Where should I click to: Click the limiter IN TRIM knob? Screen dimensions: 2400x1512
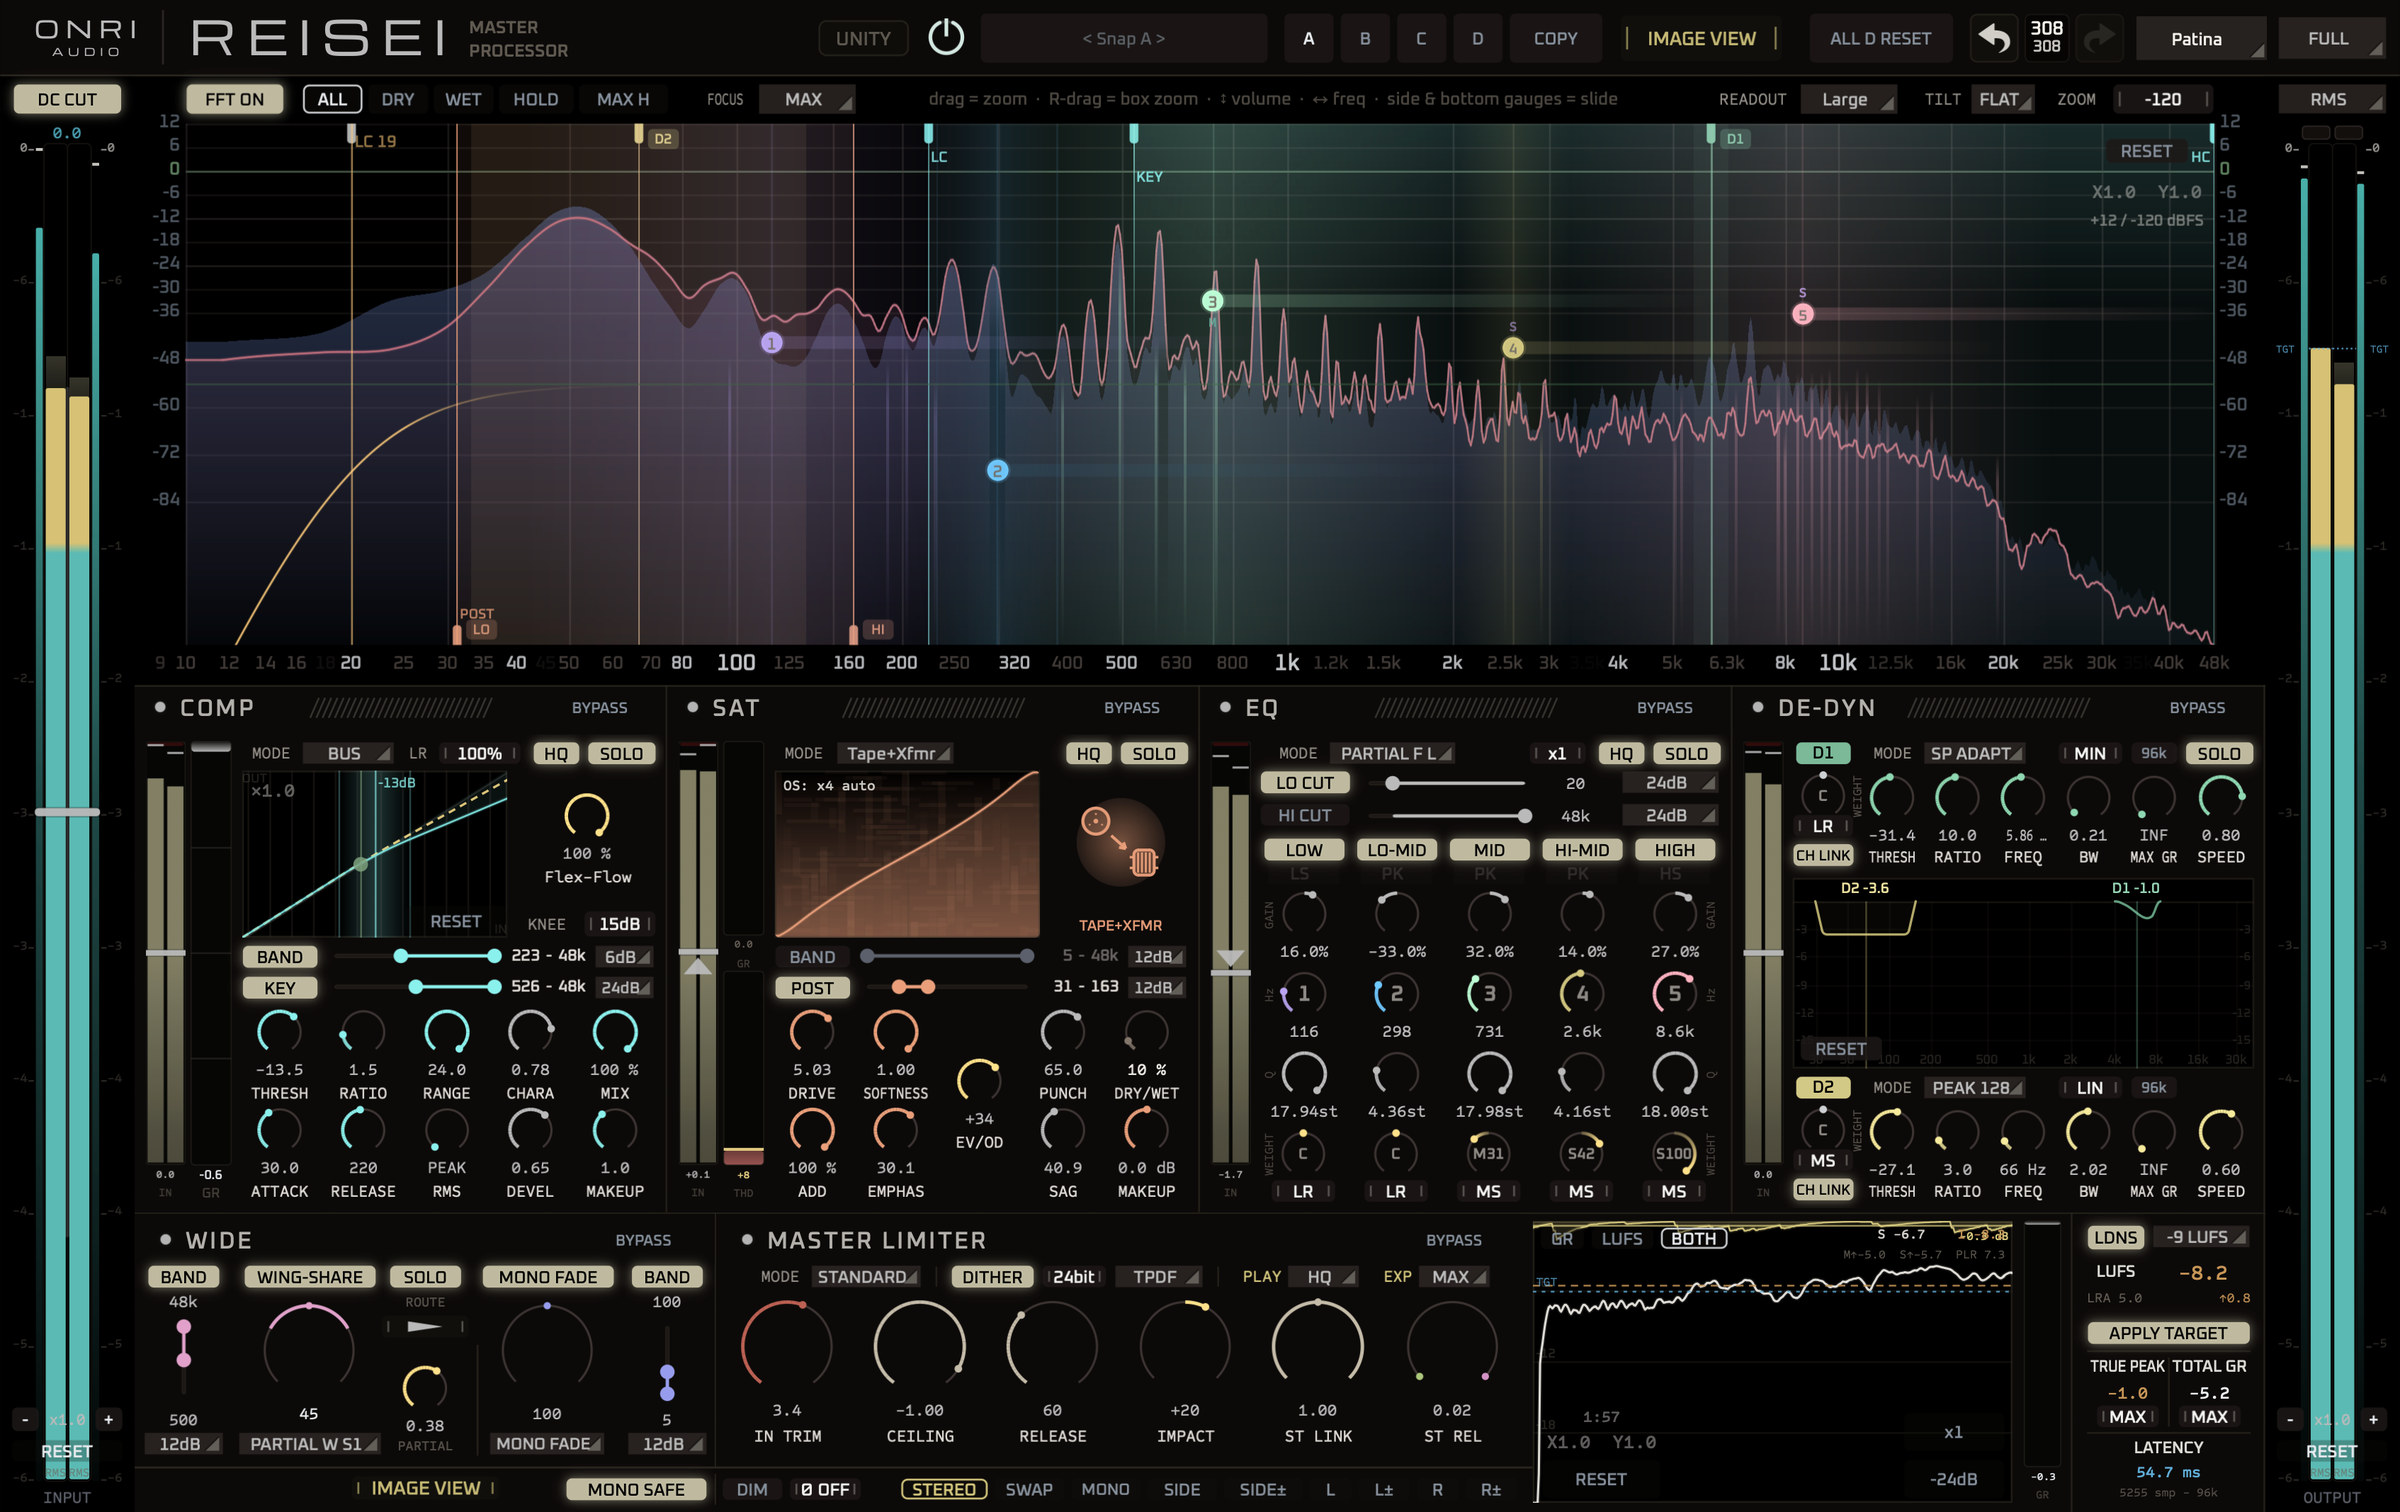point(786,1346)
